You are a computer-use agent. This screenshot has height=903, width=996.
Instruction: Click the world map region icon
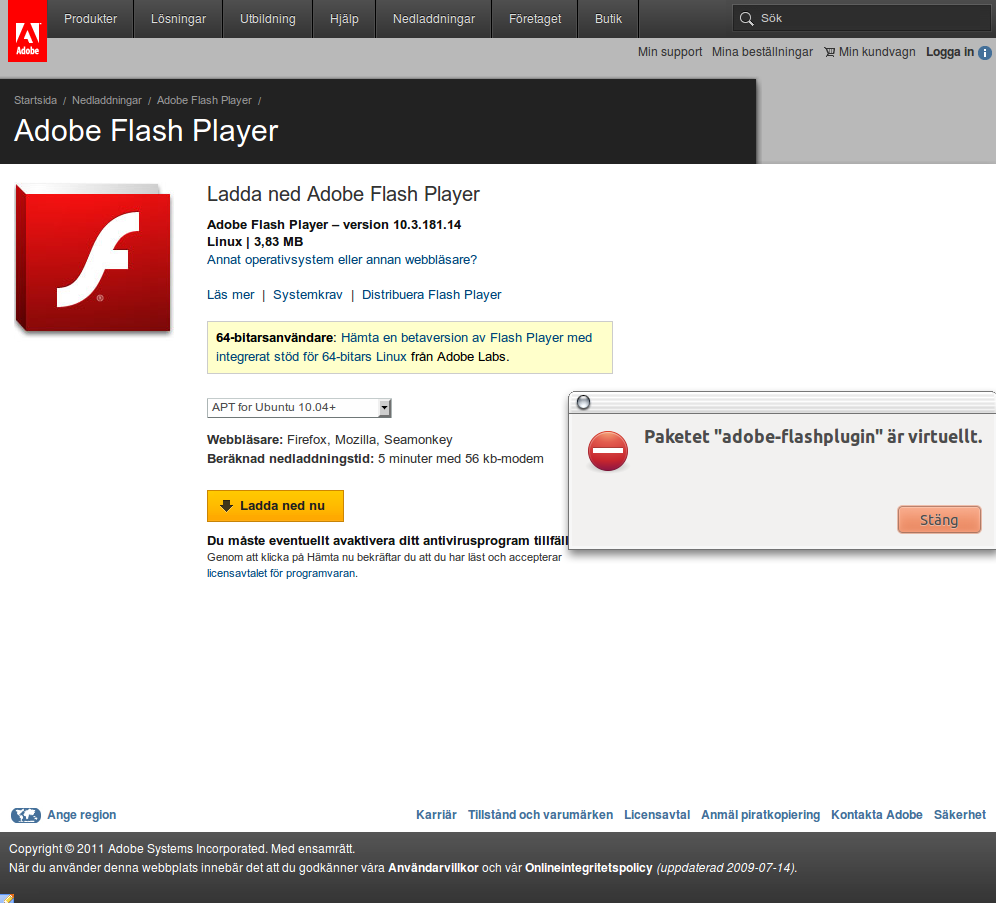pyautogui.click(x=26, y=815)
